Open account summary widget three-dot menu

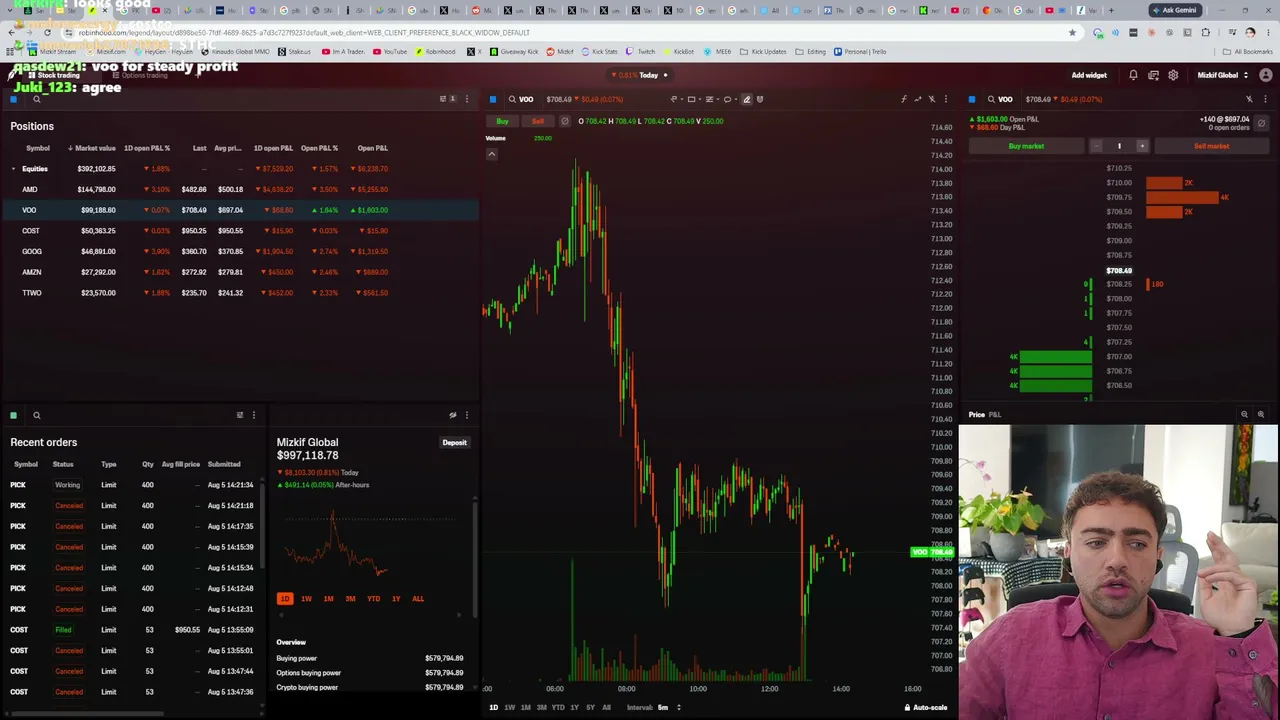(x=466, y=415)
